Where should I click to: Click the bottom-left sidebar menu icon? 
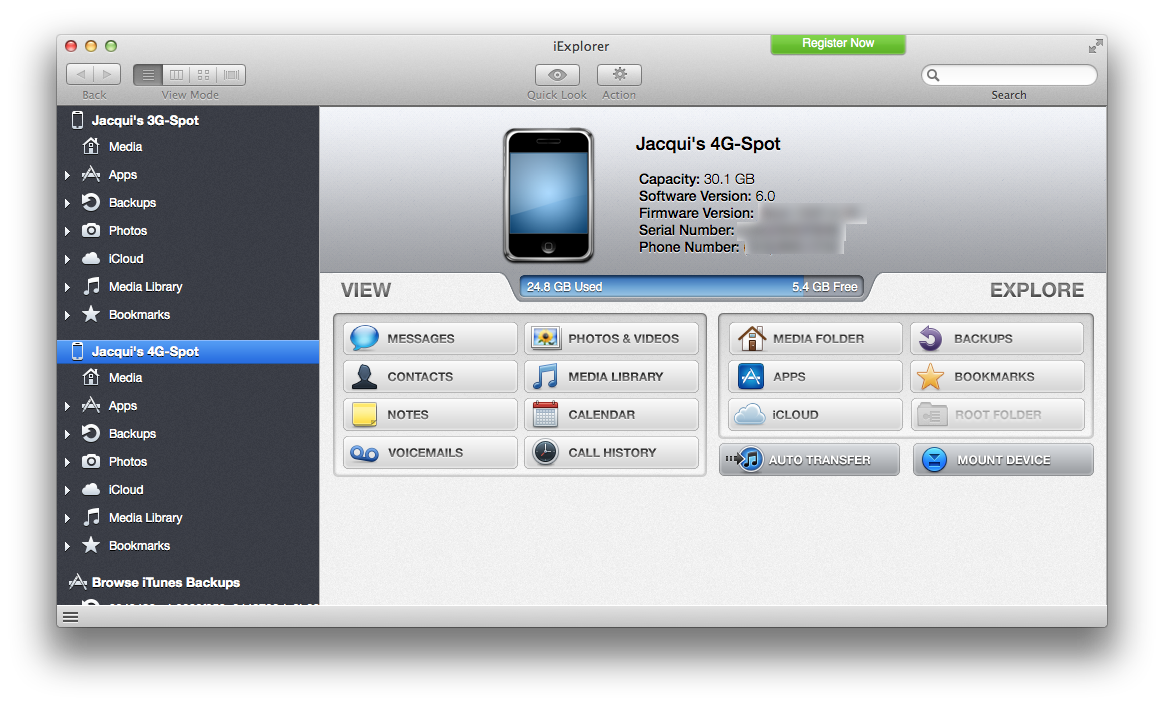pyautogui.click(x=71, y=617)
